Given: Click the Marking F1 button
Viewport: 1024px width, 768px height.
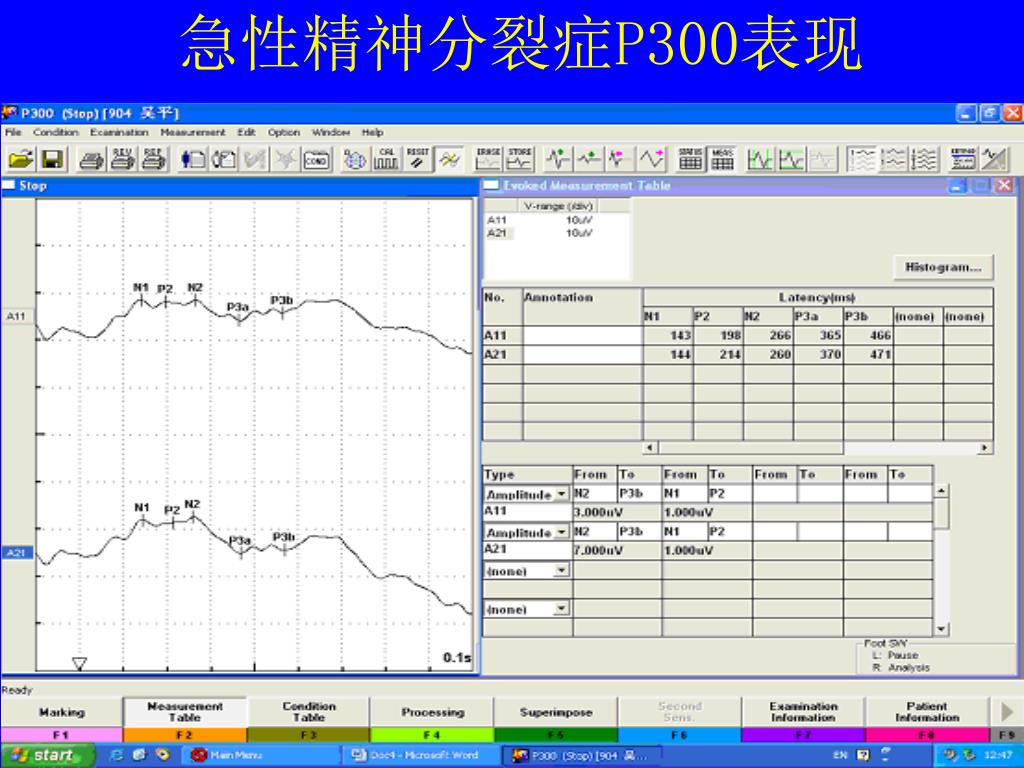Looking at the screenshot, I should [x=61, y=712].
